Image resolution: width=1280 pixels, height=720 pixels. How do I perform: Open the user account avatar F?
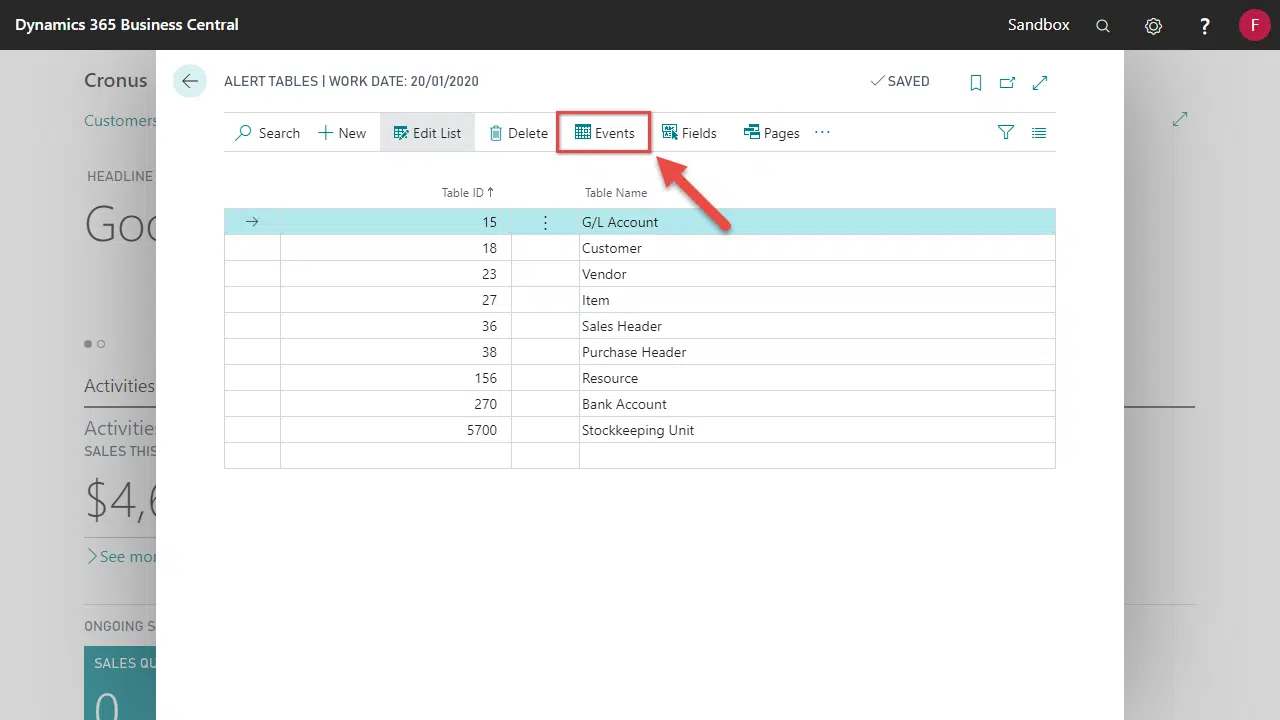[x=1254, y=25]
